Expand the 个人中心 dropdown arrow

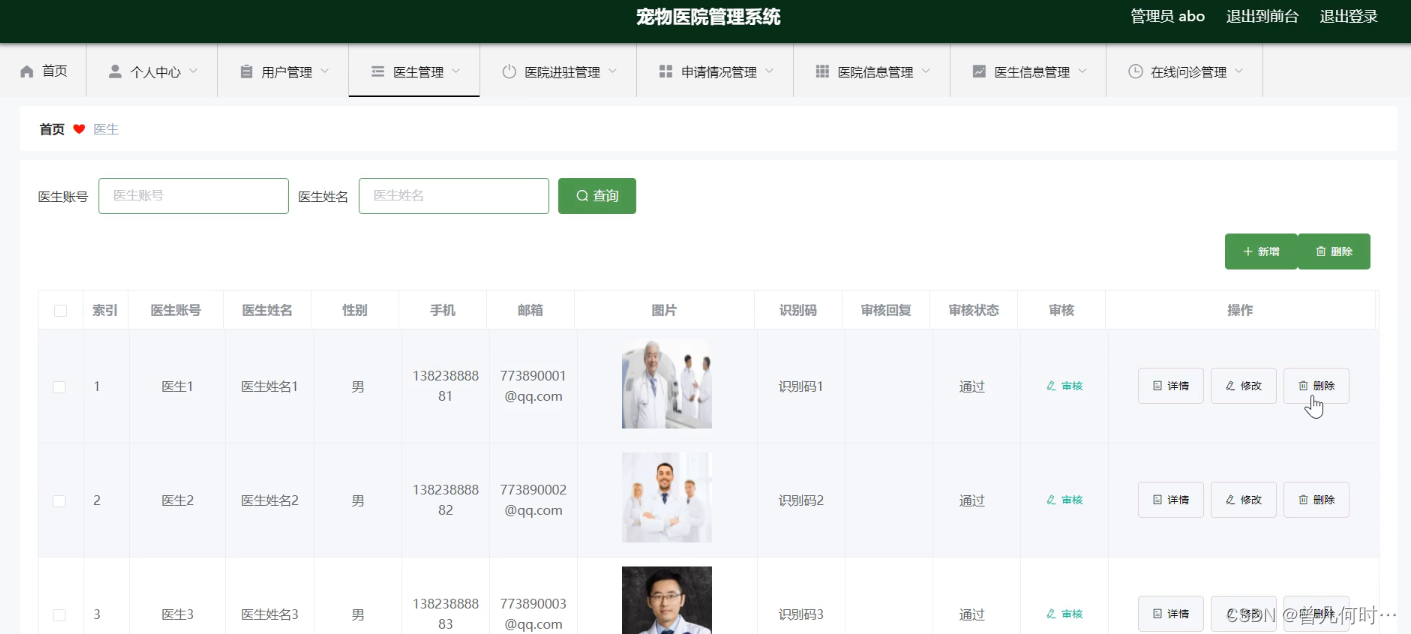(x=194, y=71)
